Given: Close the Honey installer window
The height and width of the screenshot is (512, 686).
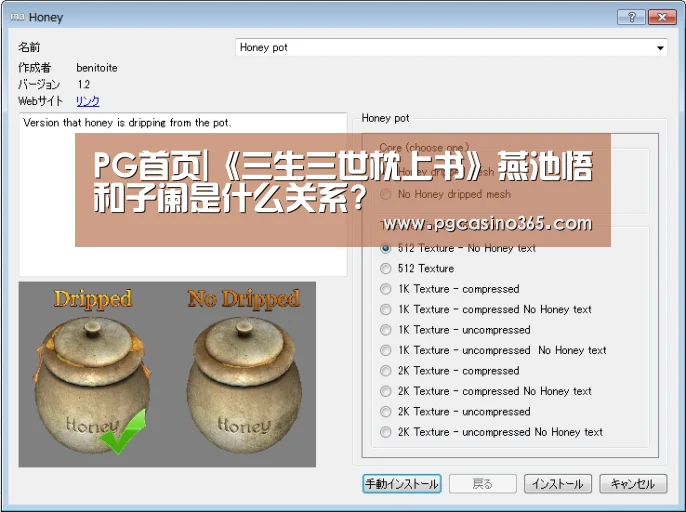Looking at the screenshot, I should point(662,17).
